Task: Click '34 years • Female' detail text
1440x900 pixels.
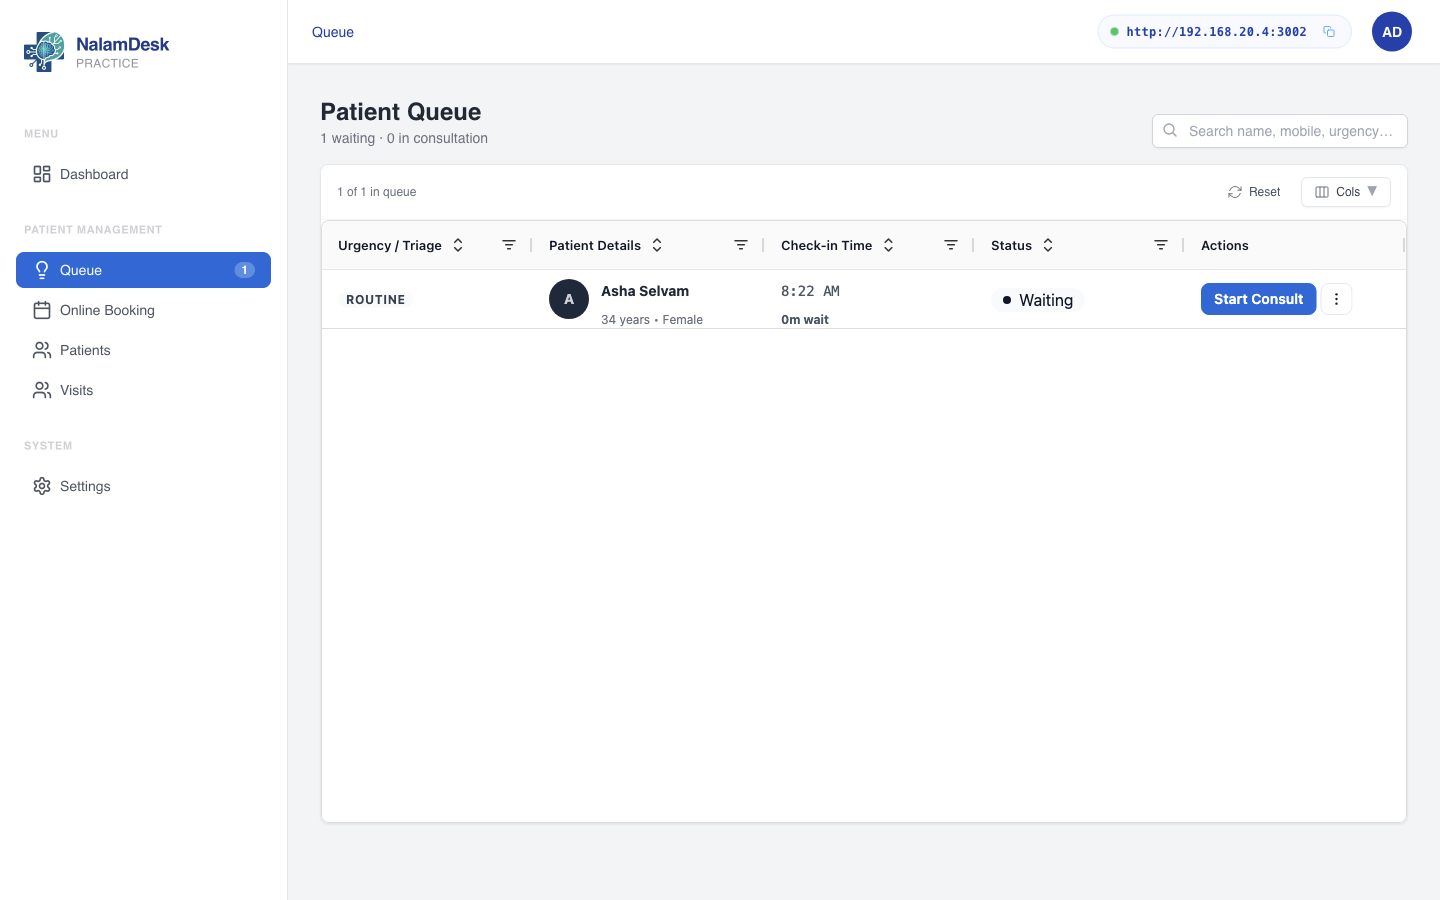Action: [x=652, y=320]
